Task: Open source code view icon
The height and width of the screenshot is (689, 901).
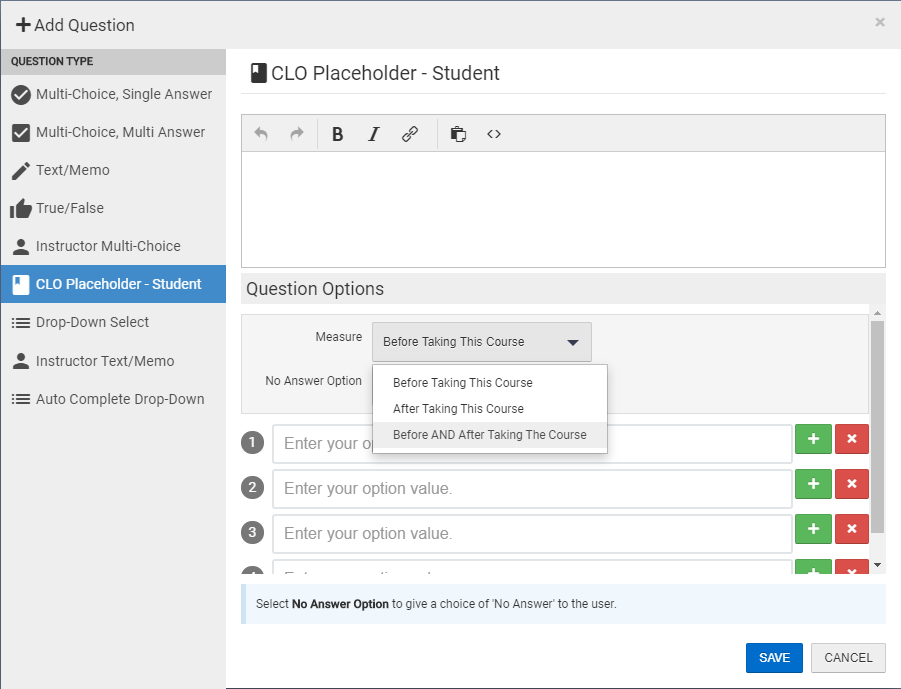Action: click(494, 134)
